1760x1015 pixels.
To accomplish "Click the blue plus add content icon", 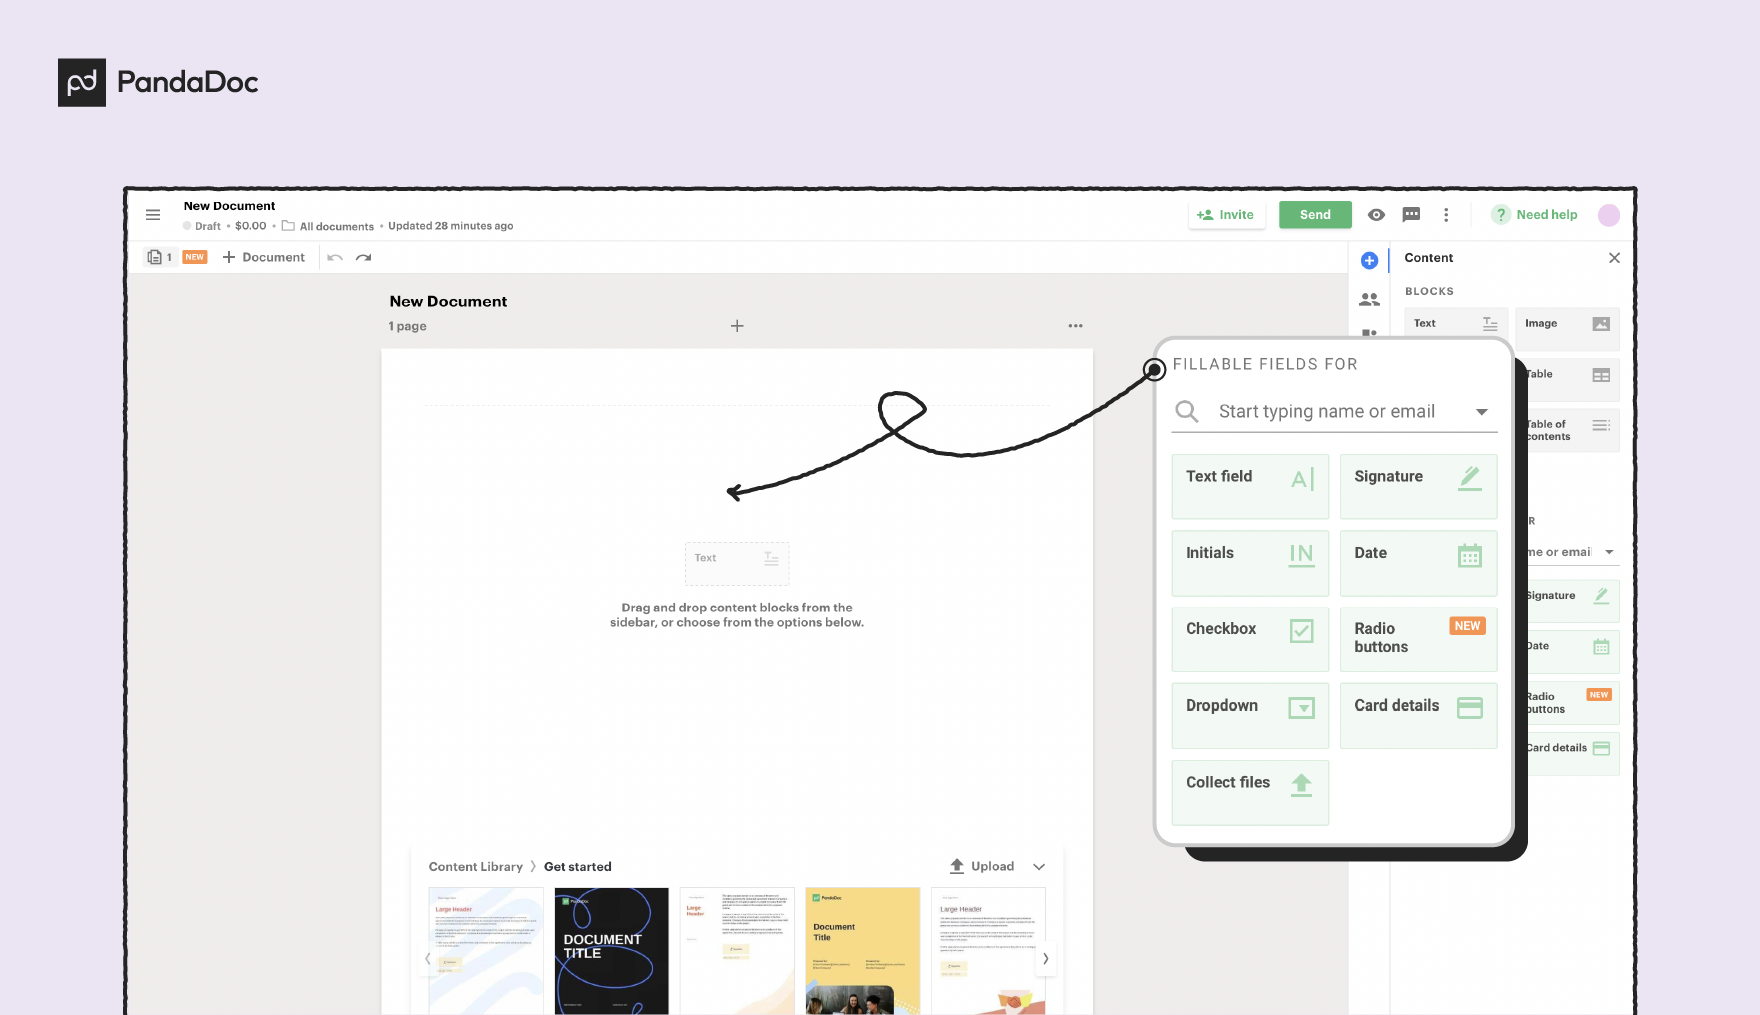I will 1369,260.
